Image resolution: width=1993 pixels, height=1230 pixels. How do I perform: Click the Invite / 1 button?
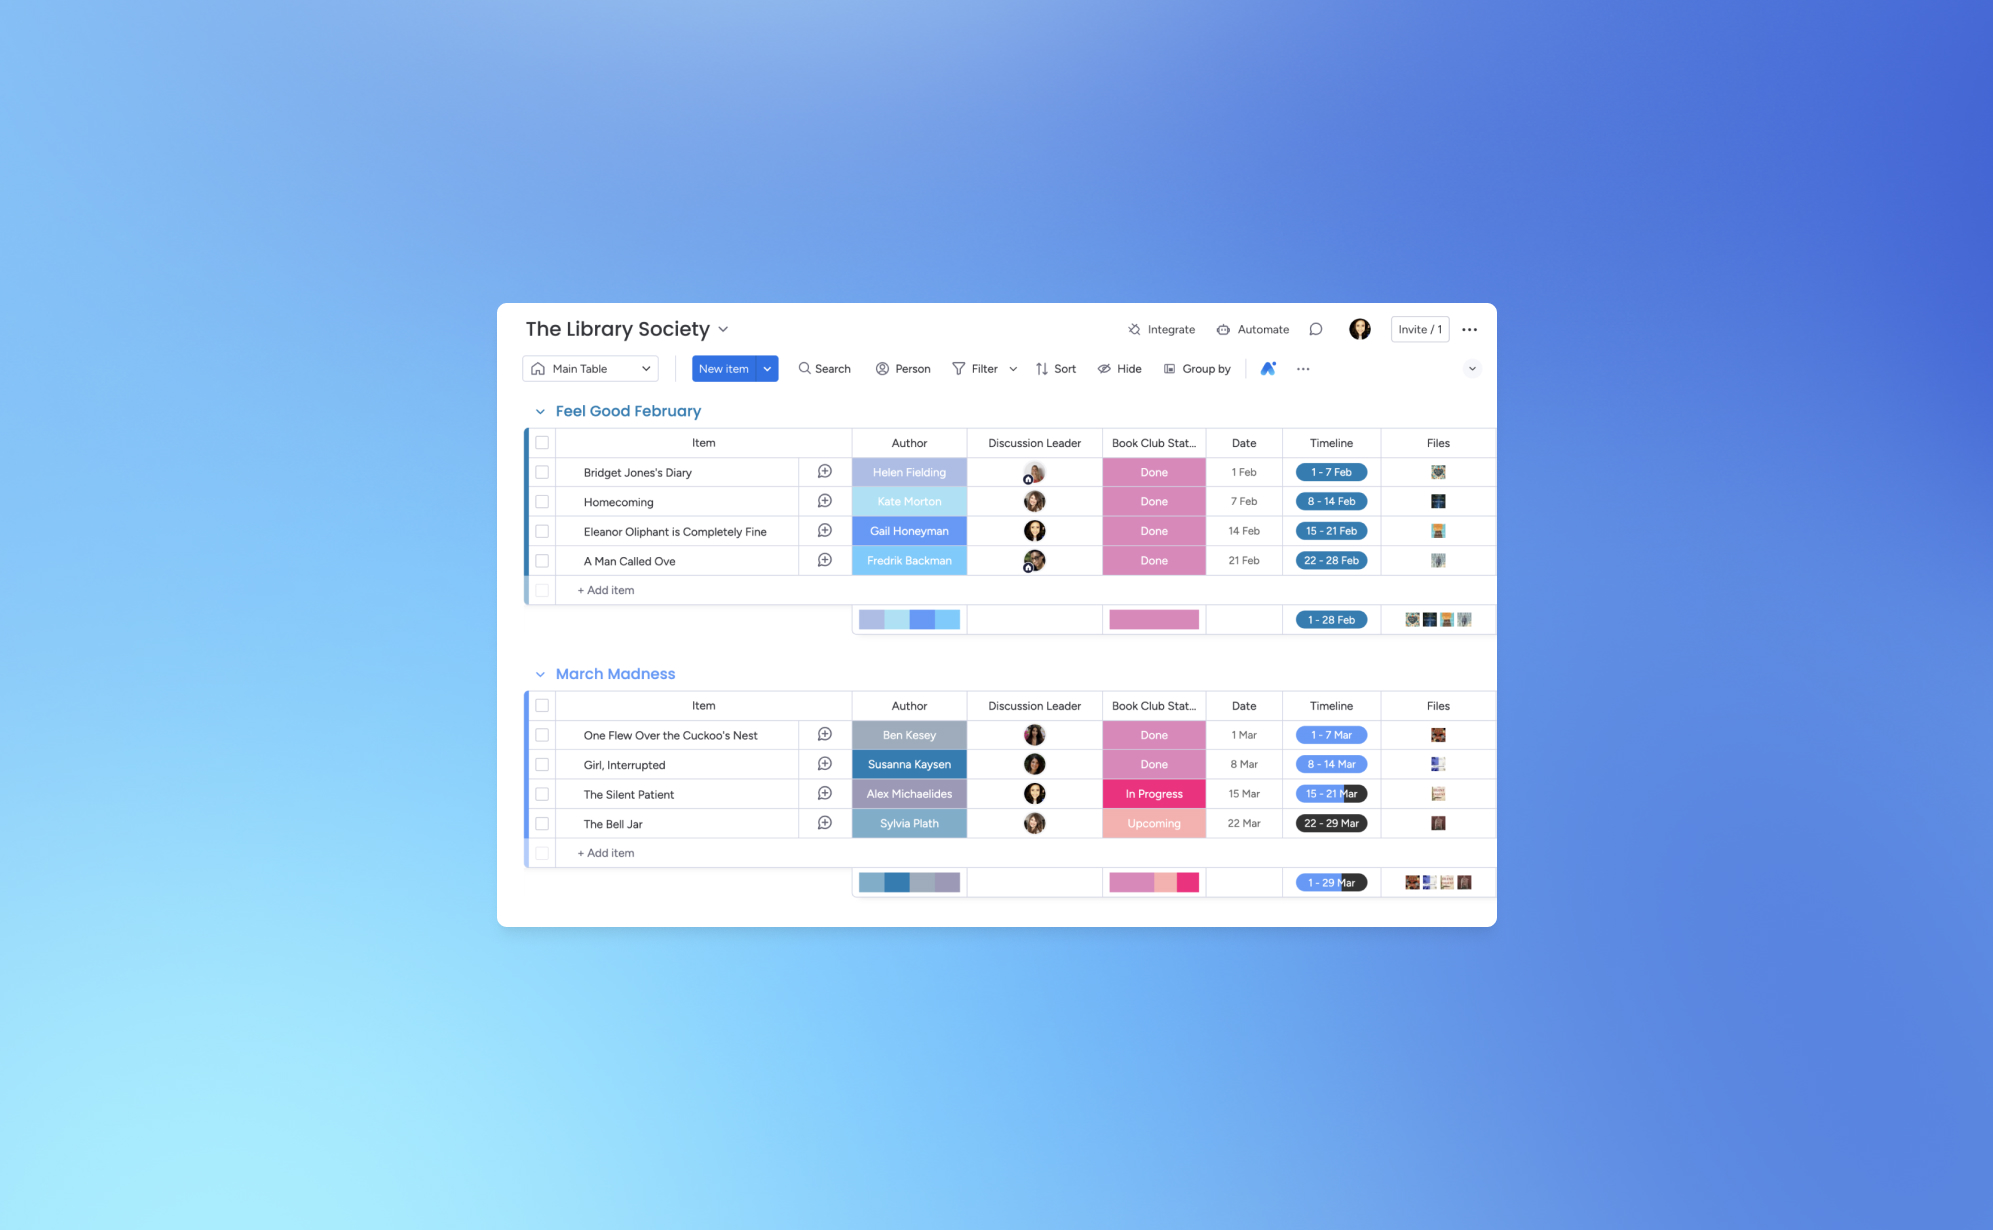(x=1418, y=329)
